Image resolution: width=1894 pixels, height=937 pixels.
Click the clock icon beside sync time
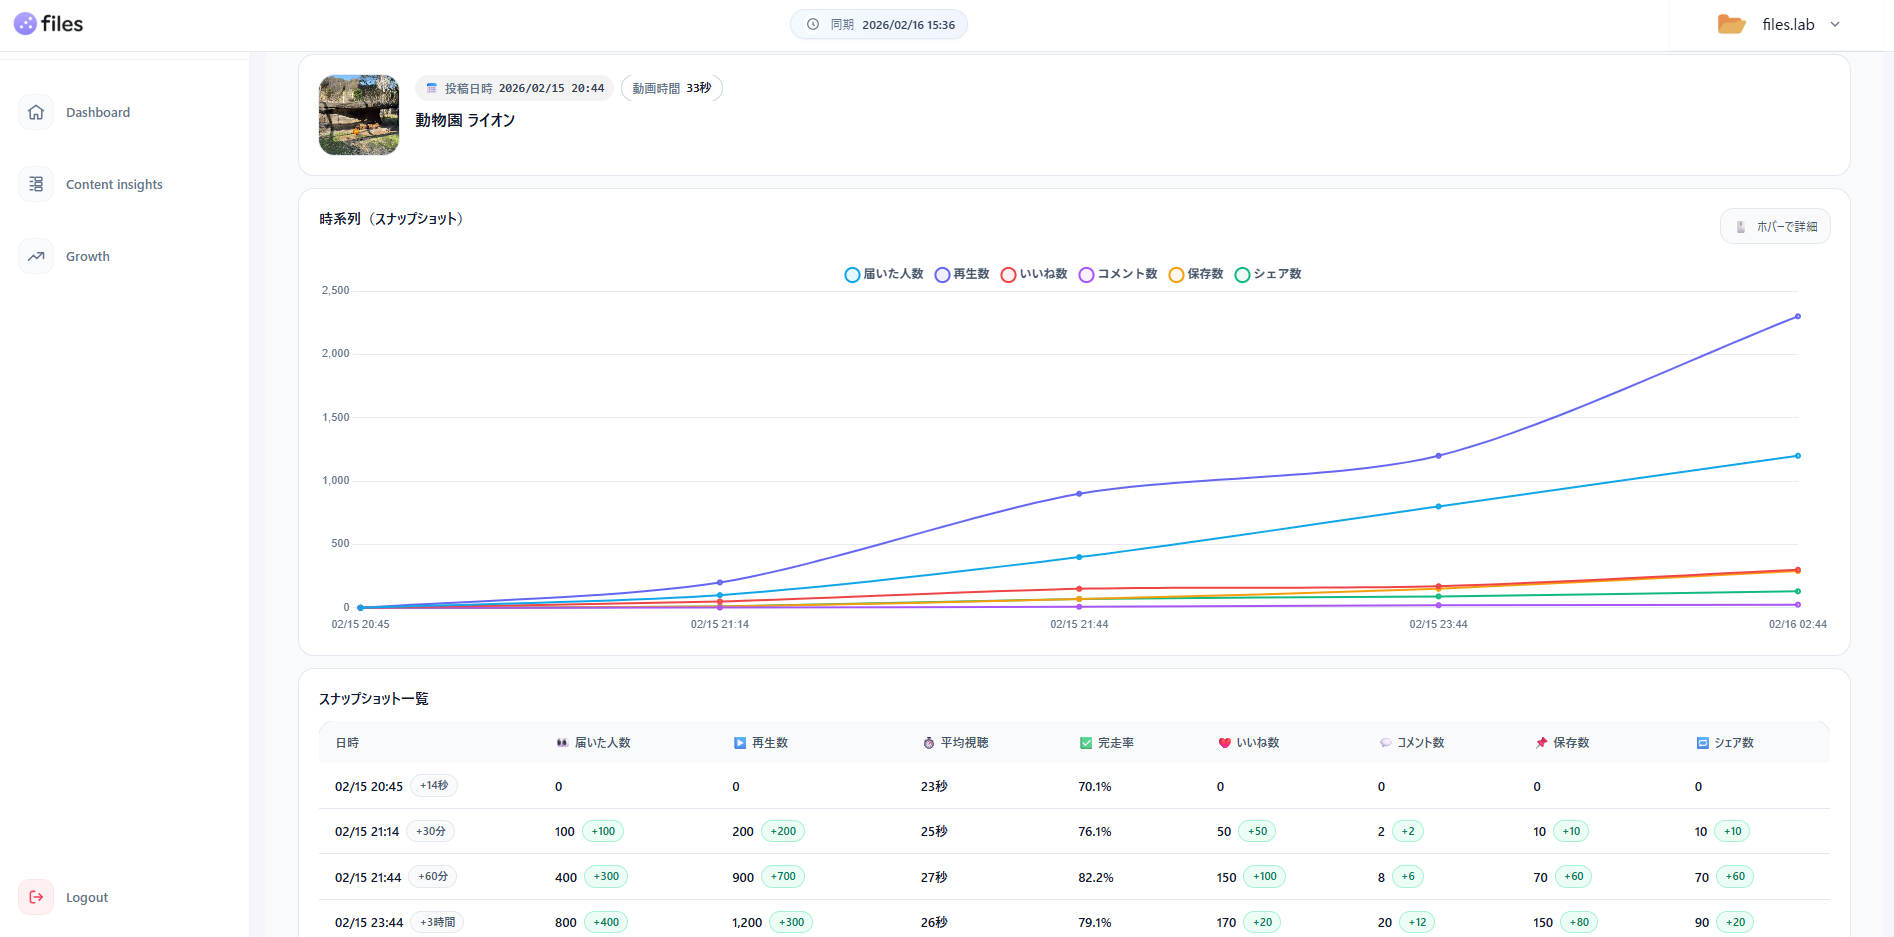click(813, 25)
